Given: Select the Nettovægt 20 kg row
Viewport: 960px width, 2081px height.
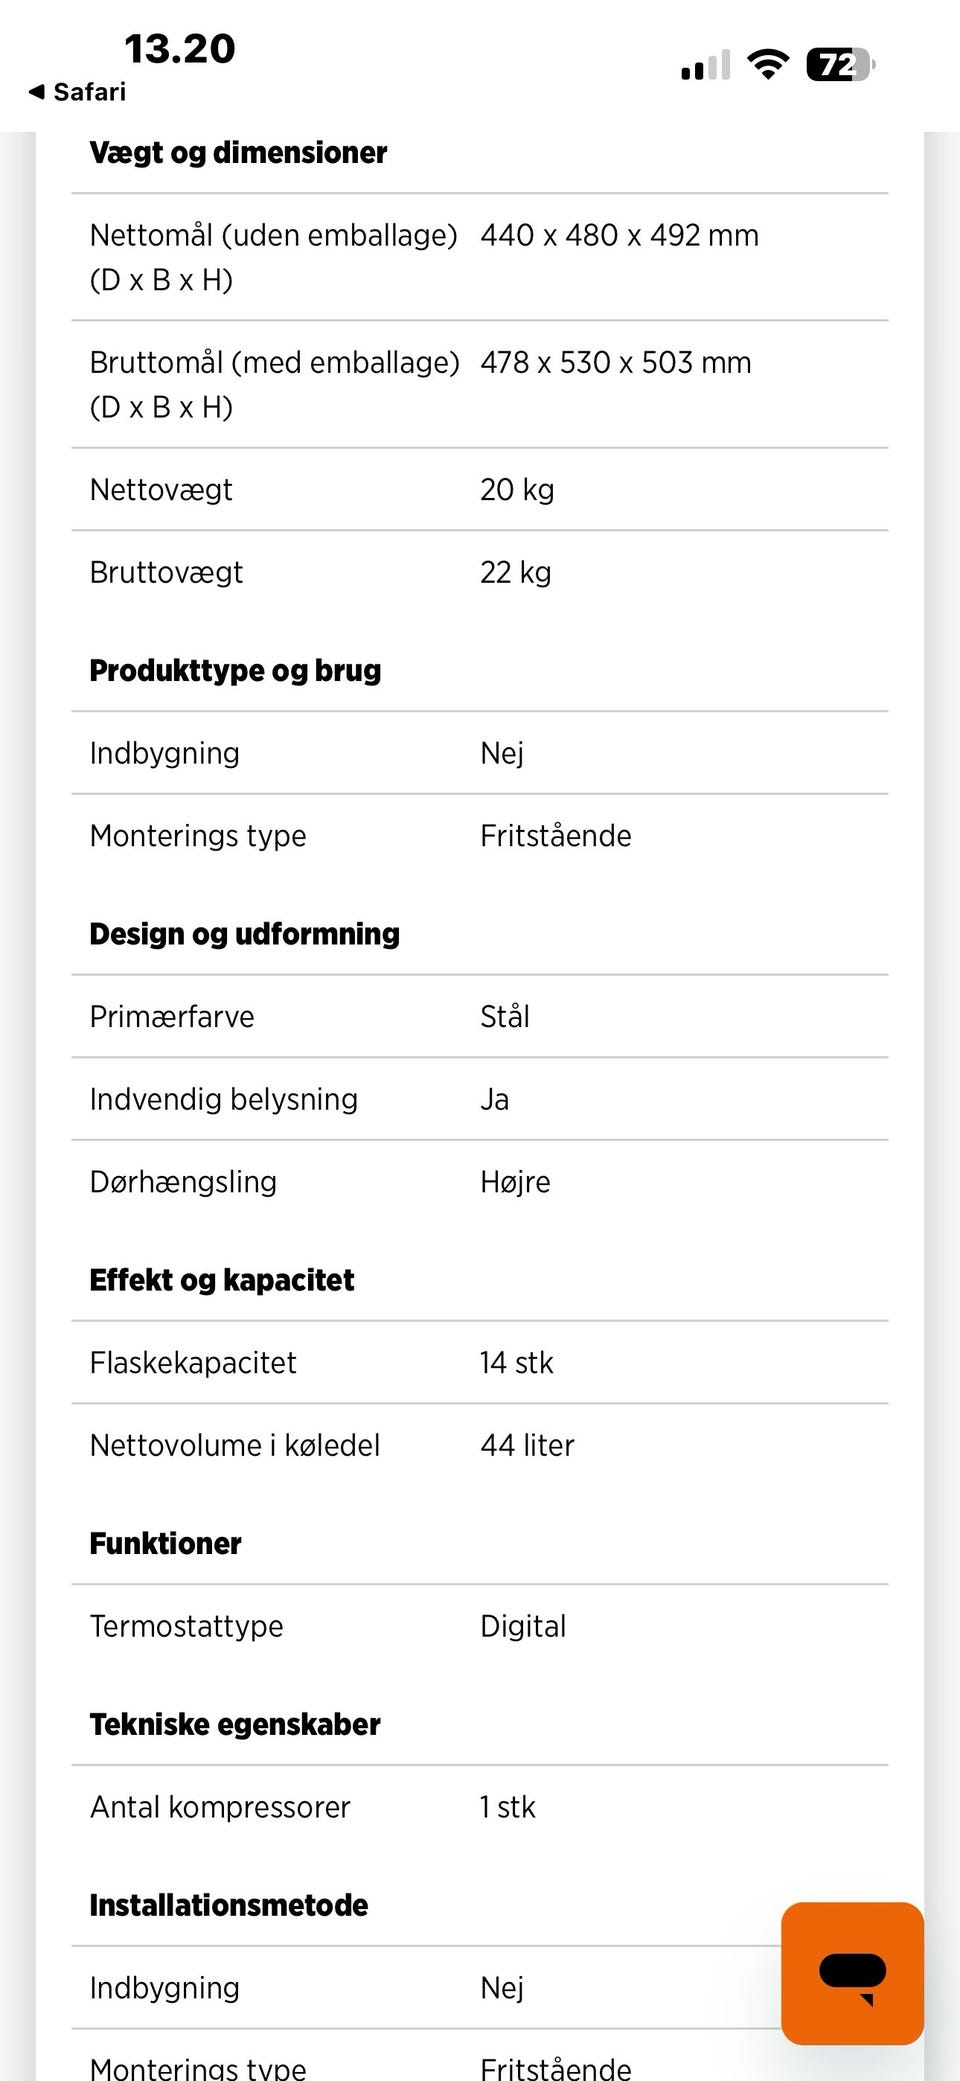Looking at the screenshot, I should point(480,489).
